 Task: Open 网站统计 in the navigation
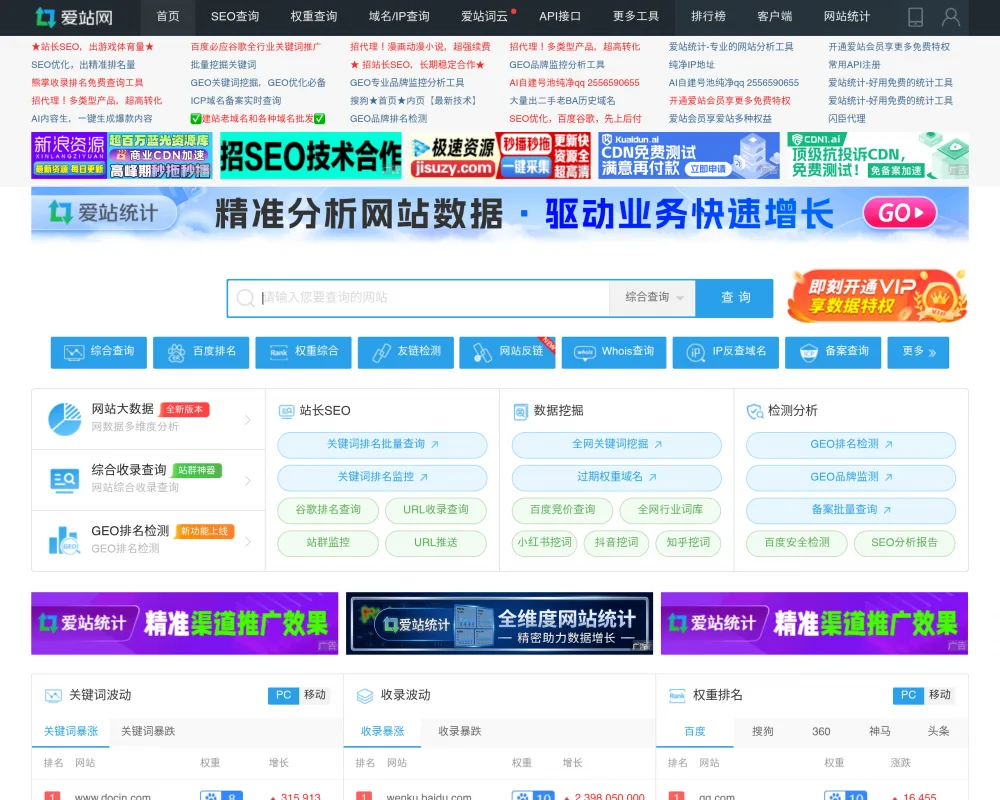click(846, 17)
